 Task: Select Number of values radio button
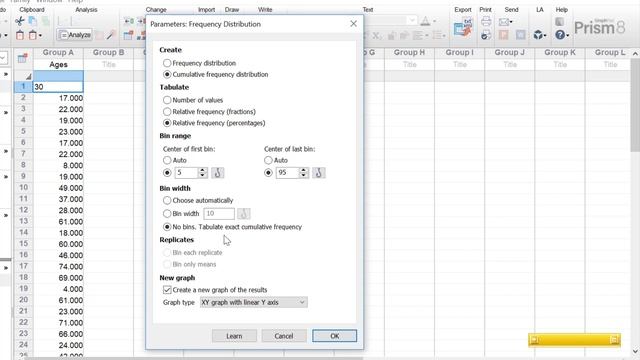pyautogui.click(x=167, y=100)
